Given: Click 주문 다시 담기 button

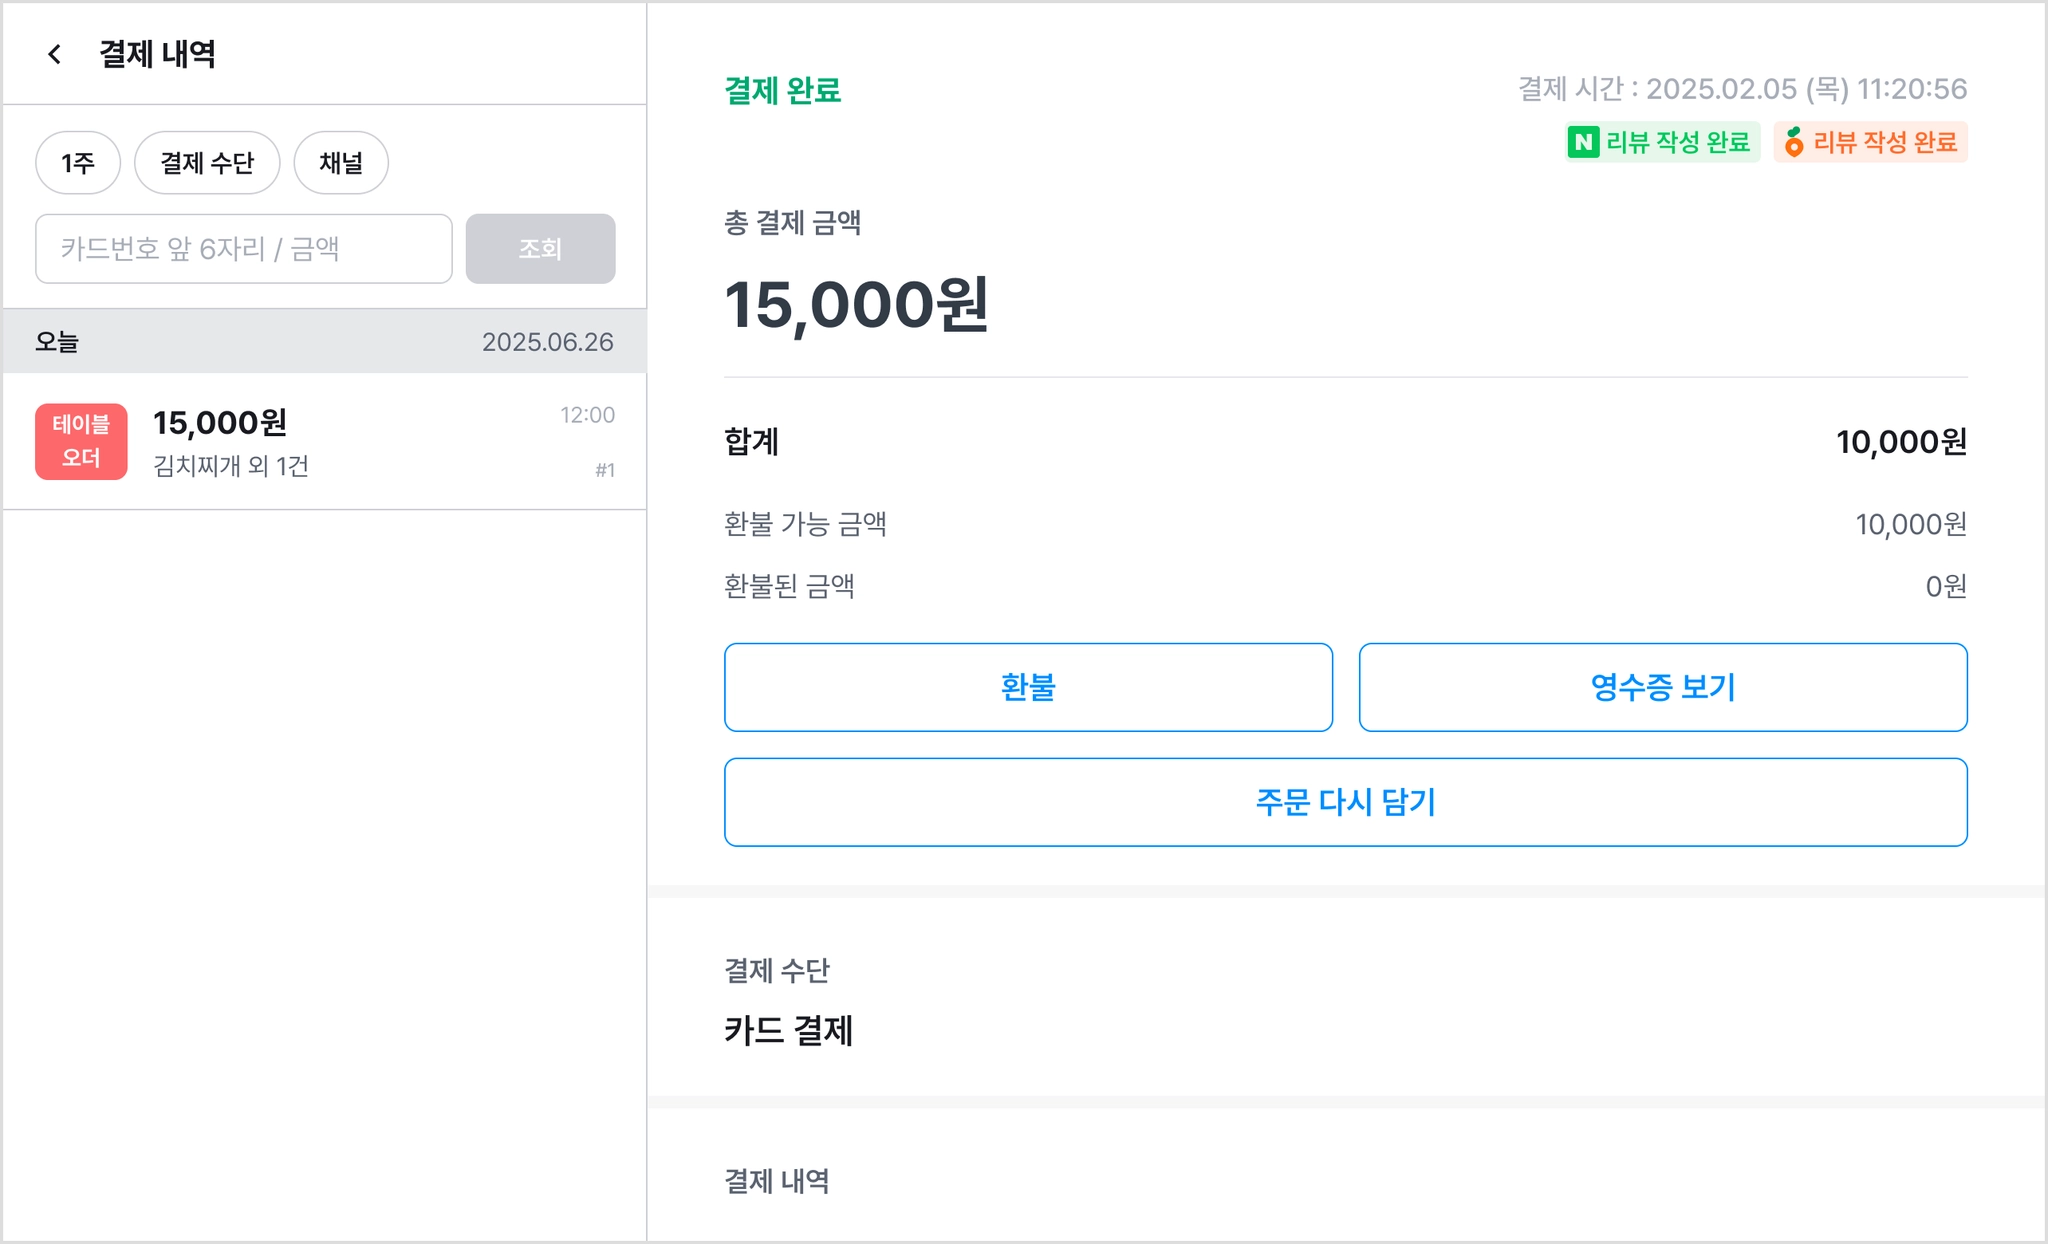Looking at the screenshot, I should pos(1345,802).
